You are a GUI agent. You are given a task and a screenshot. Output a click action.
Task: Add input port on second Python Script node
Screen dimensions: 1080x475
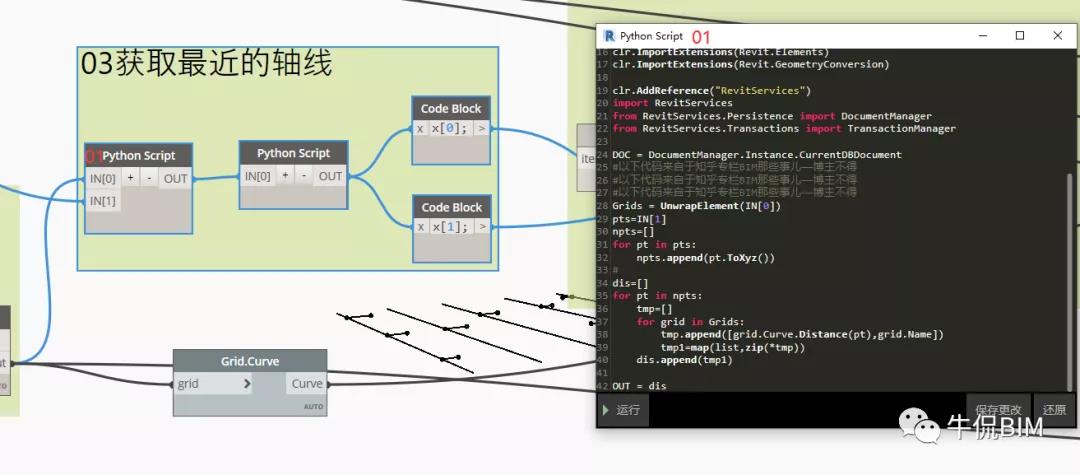[284, 176]
